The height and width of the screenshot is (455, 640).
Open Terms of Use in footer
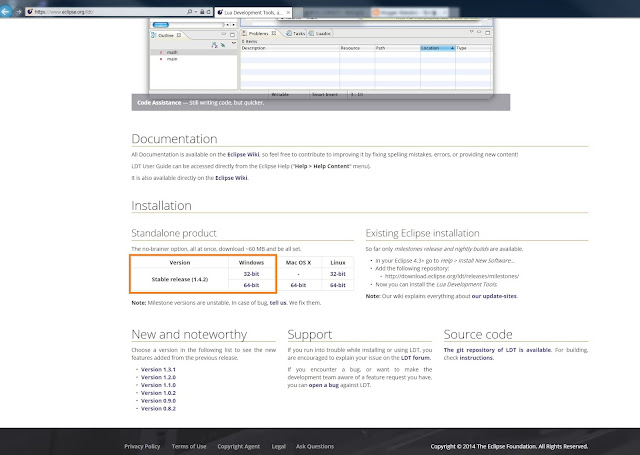(189, 446)
